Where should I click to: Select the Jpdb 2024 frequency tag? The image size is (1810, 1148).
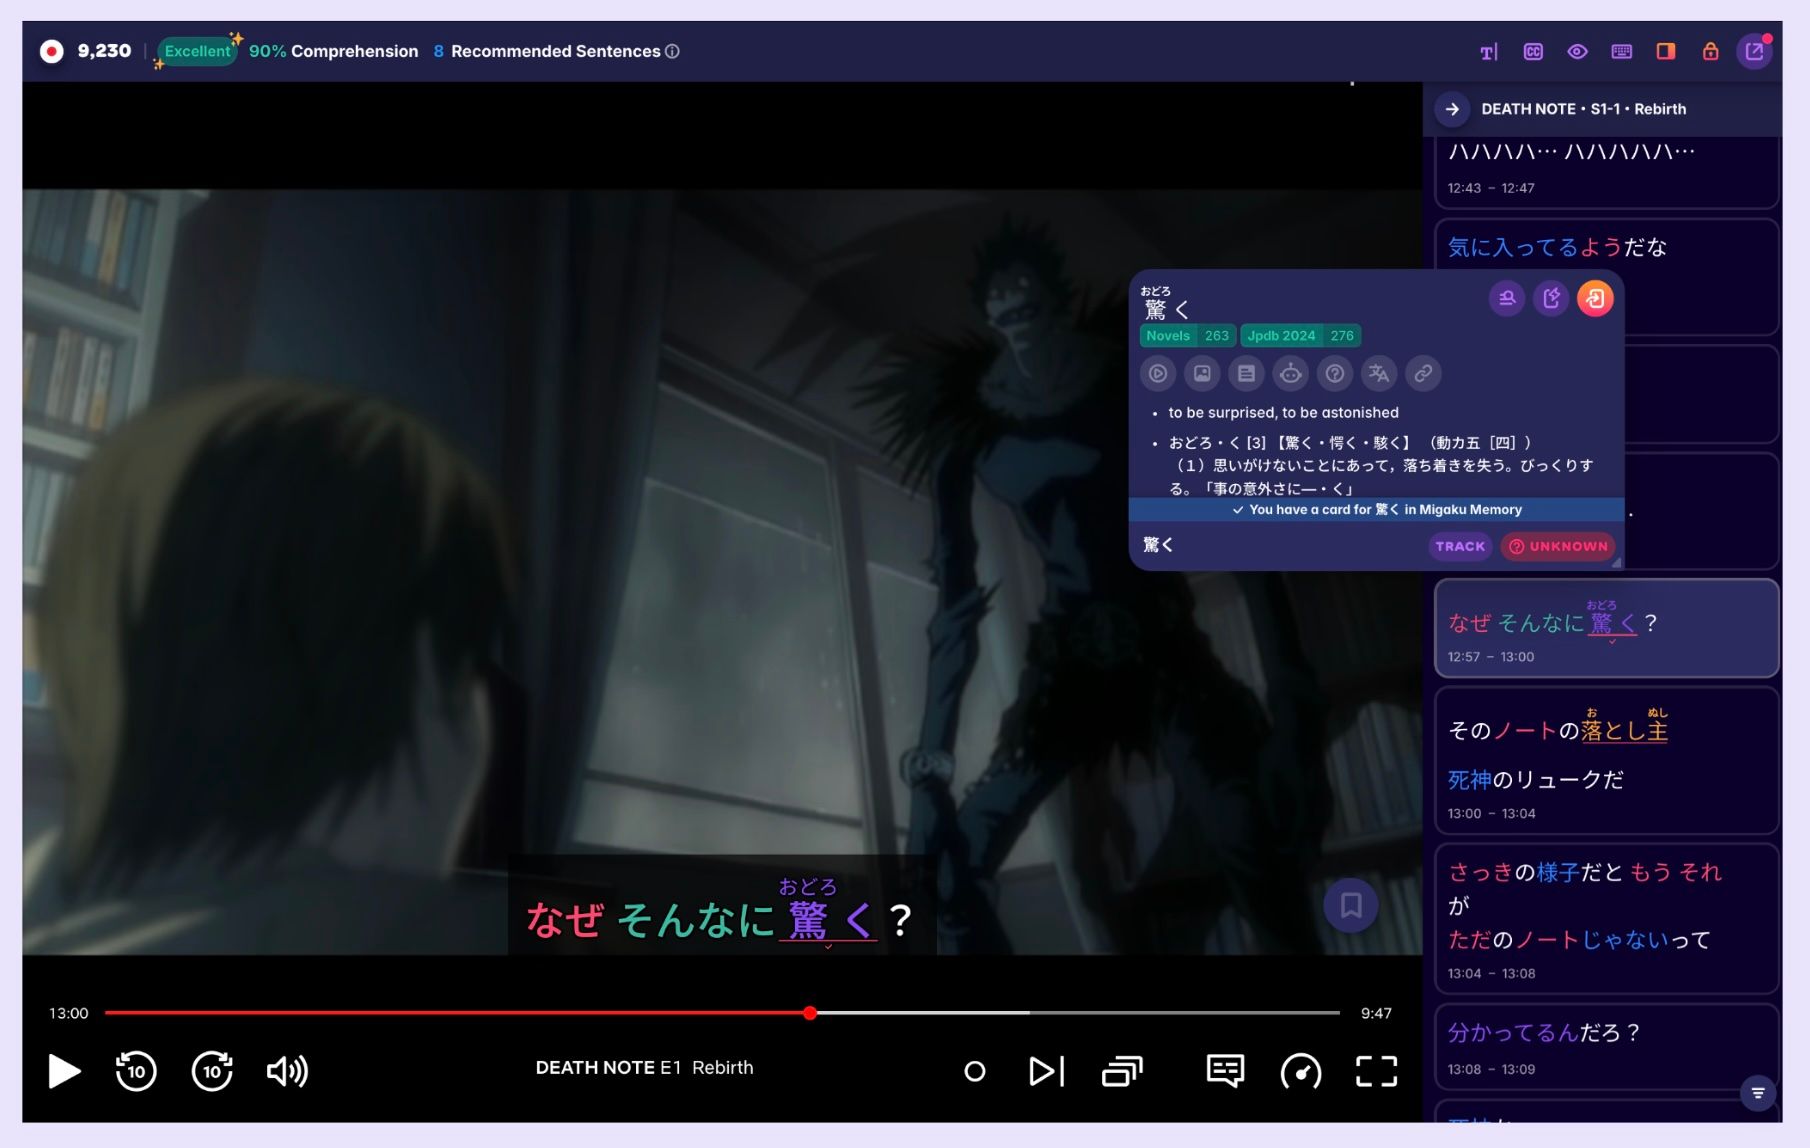coord(1300,336)
